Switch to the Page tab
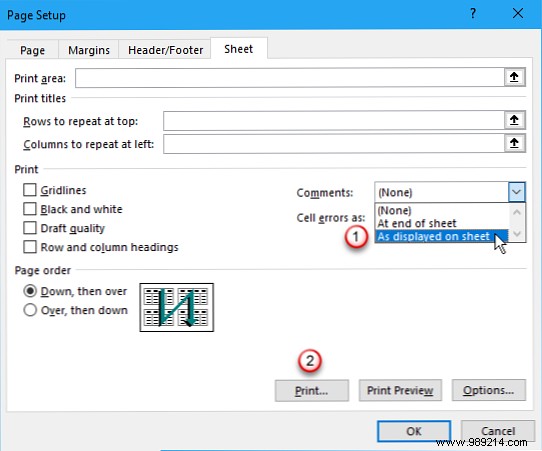The width and height of the screenshot is (542, 451). coord(32,50)
